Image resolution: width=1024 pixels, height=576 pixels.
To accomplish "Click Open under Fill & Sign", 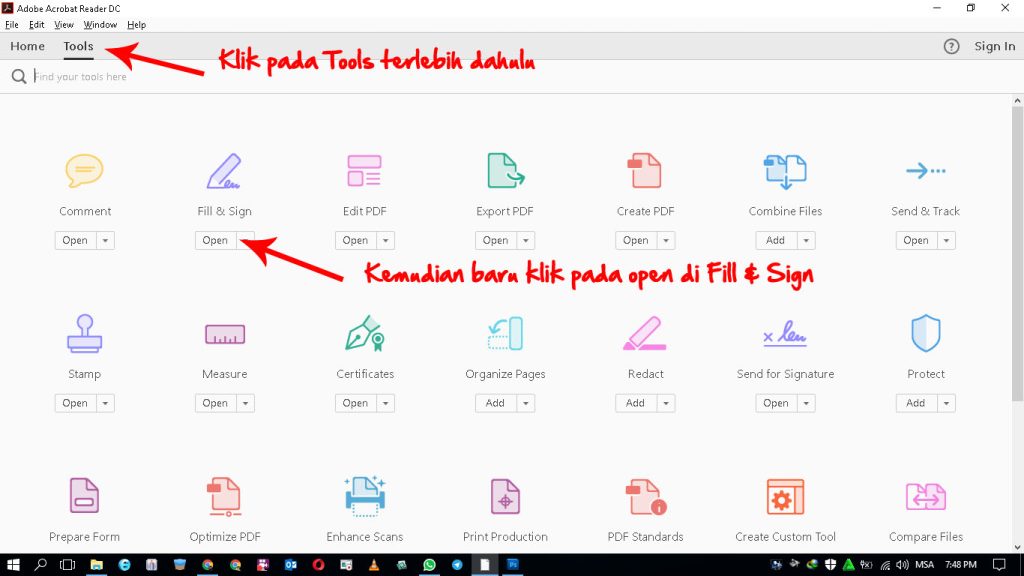I will (216, 240).
